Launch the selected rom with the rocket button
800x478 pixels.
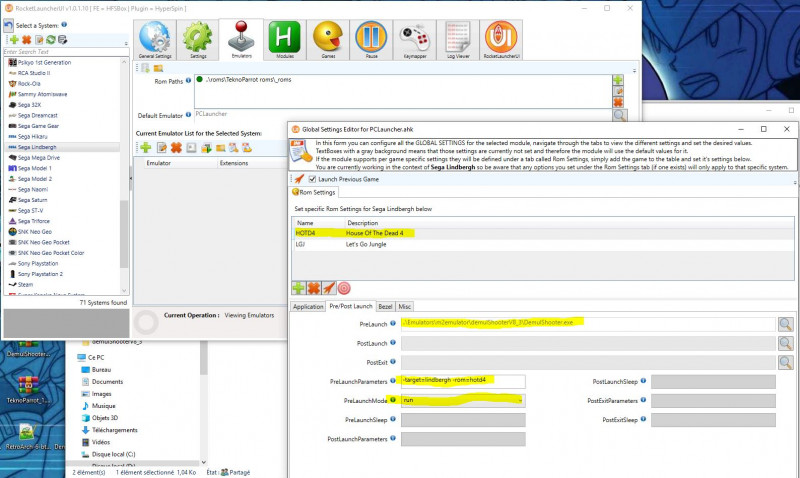coord(329,288)
